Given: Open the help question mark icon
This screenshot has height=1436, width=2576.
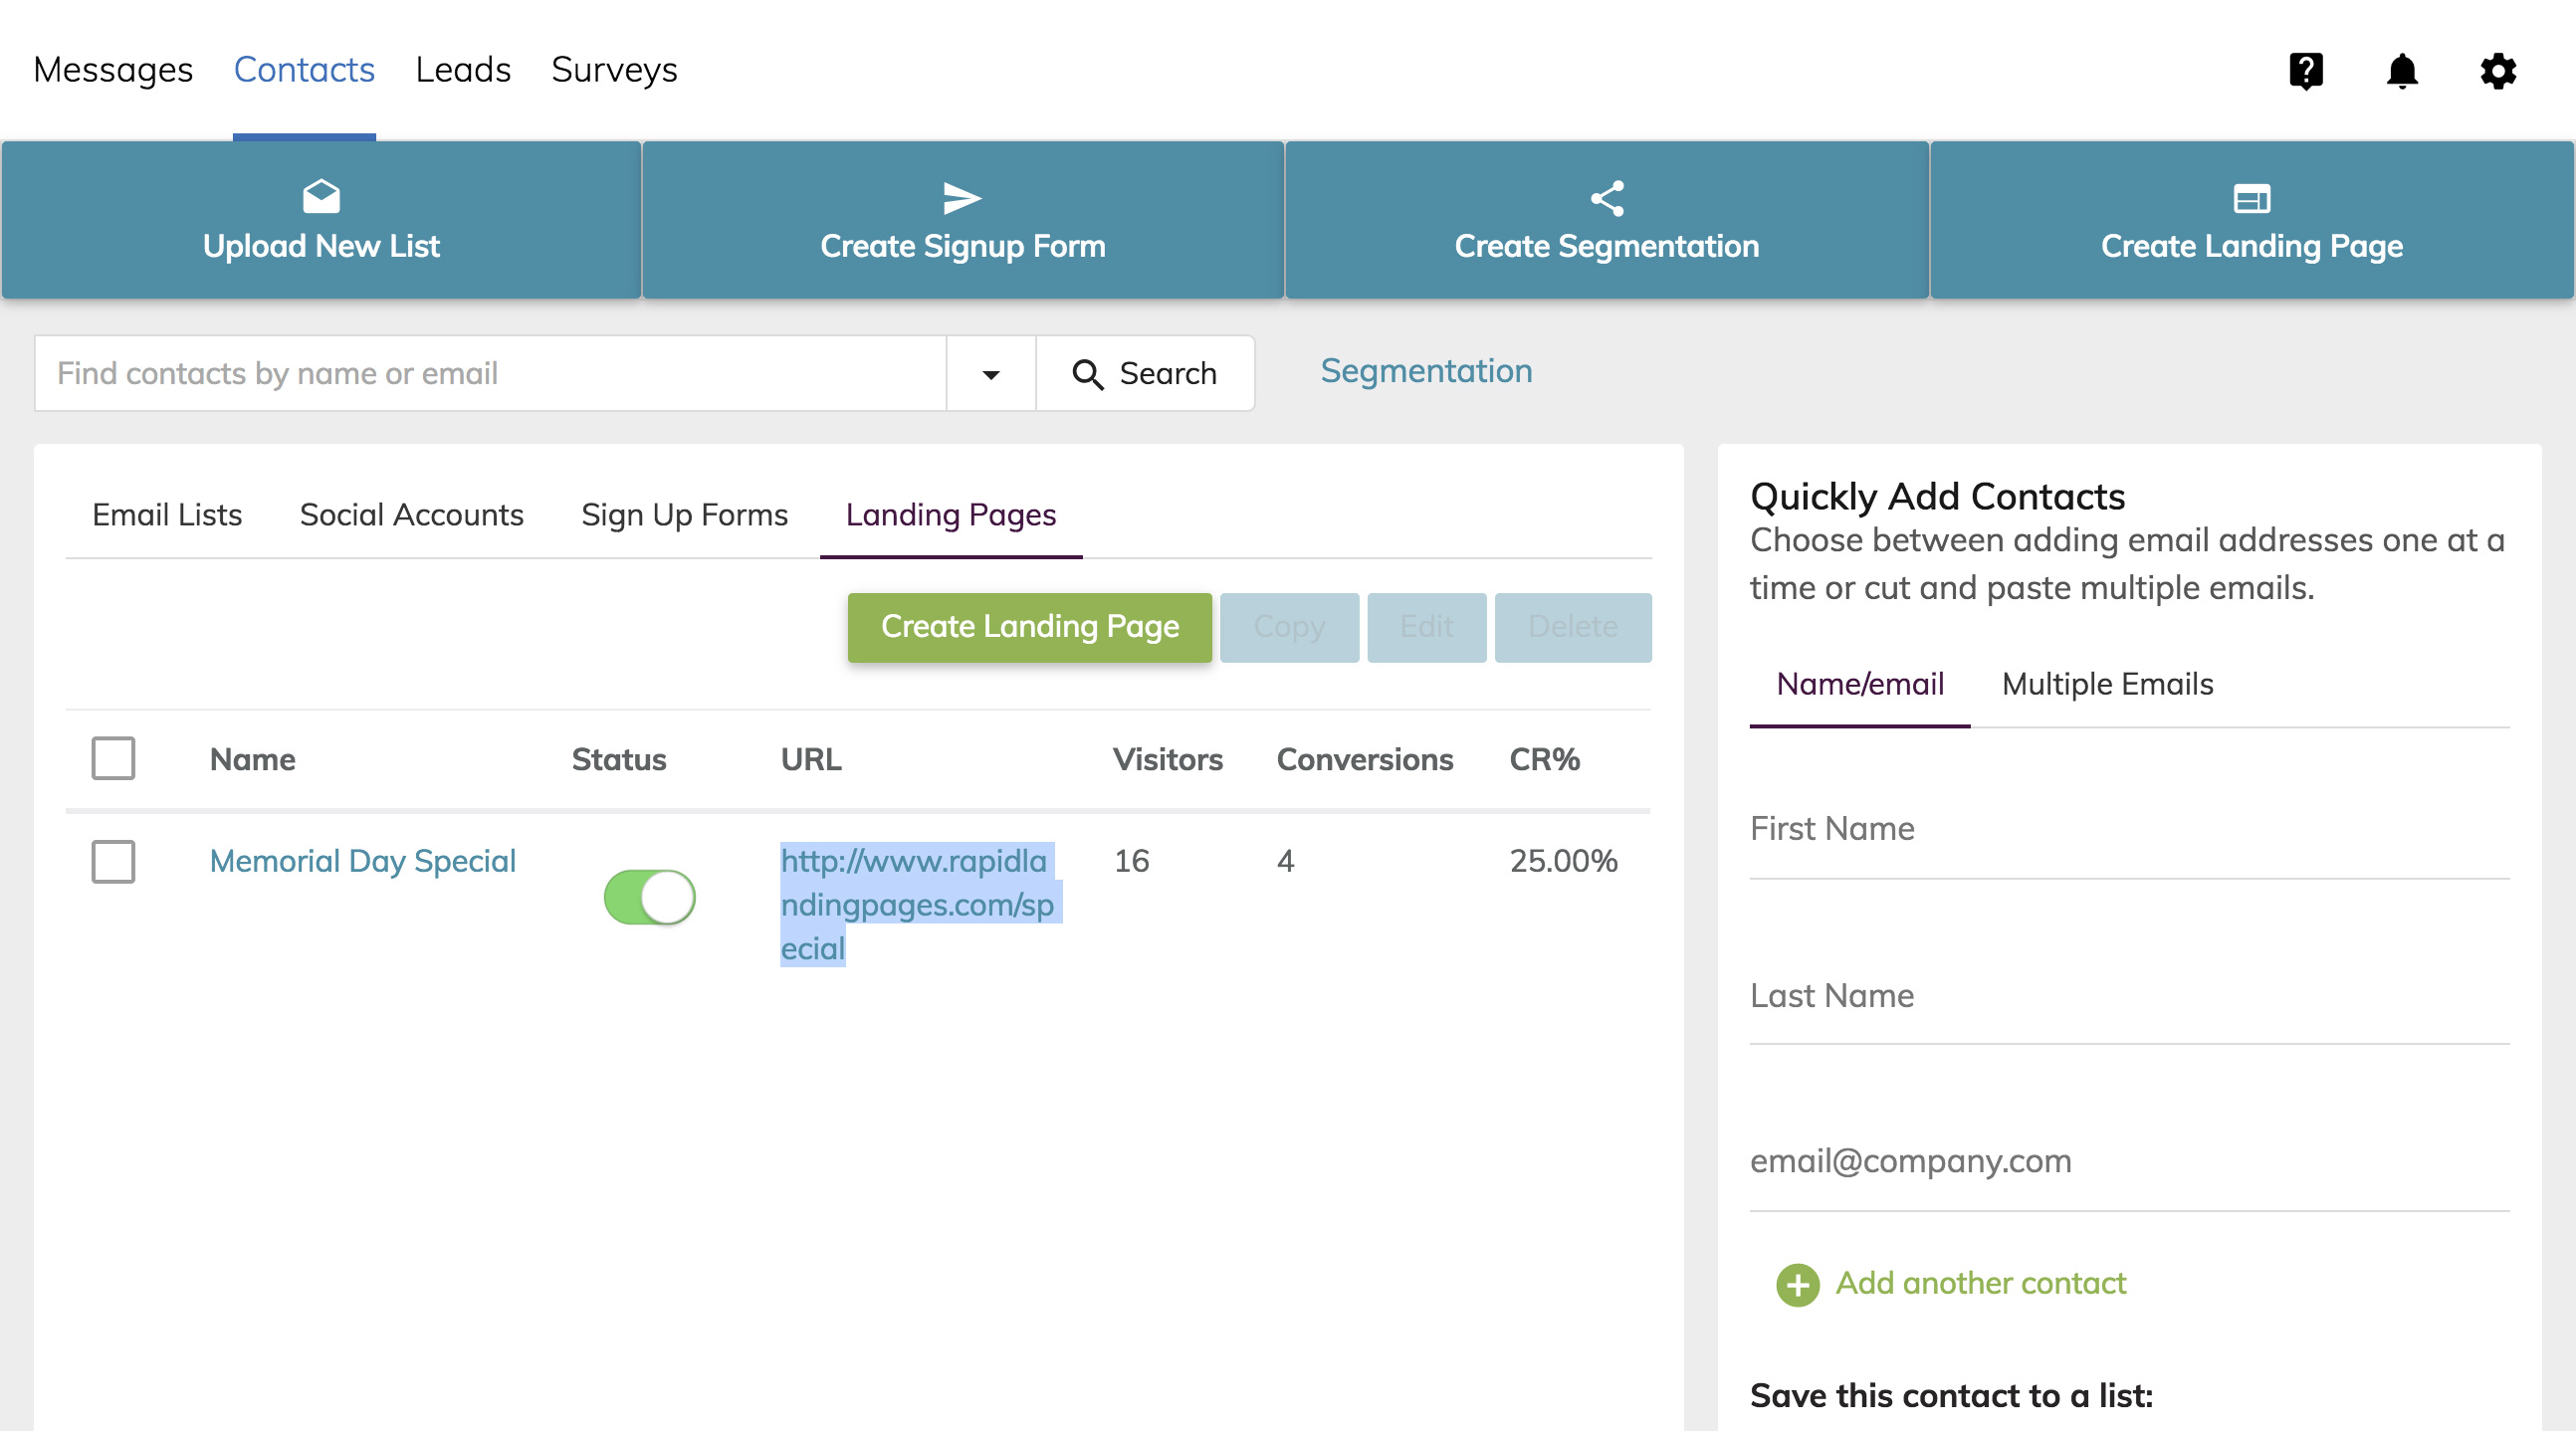Looking at the screenshot, I should pos(2305,71).
